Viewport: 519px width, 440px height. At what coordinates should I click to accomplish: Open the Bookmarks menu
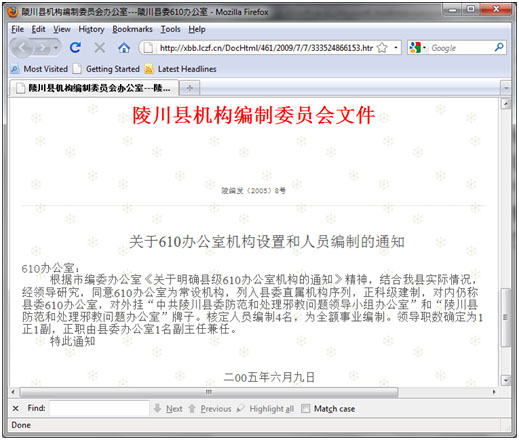pyautogui.click(x=132, y=29)
